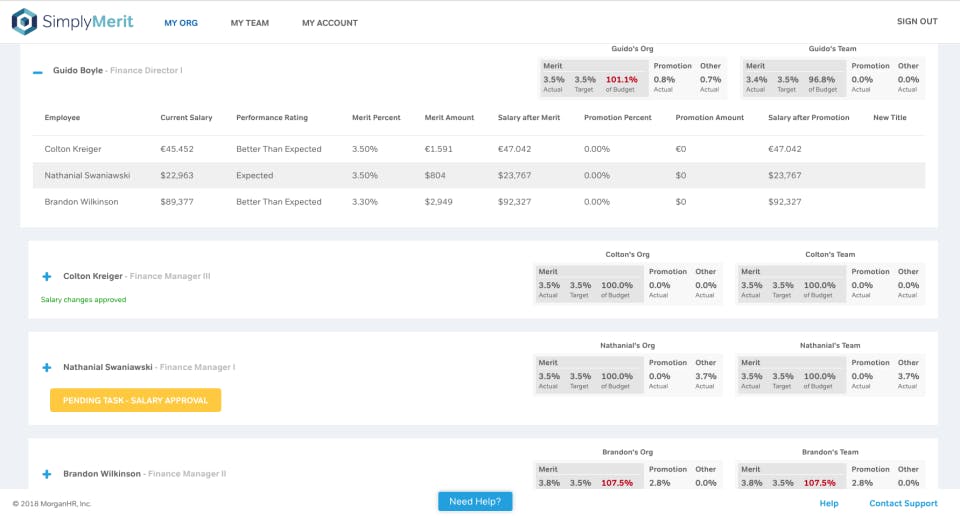Expand Colton Kreiger's team section
Screen dimensions: 960x517
[47, 276]
